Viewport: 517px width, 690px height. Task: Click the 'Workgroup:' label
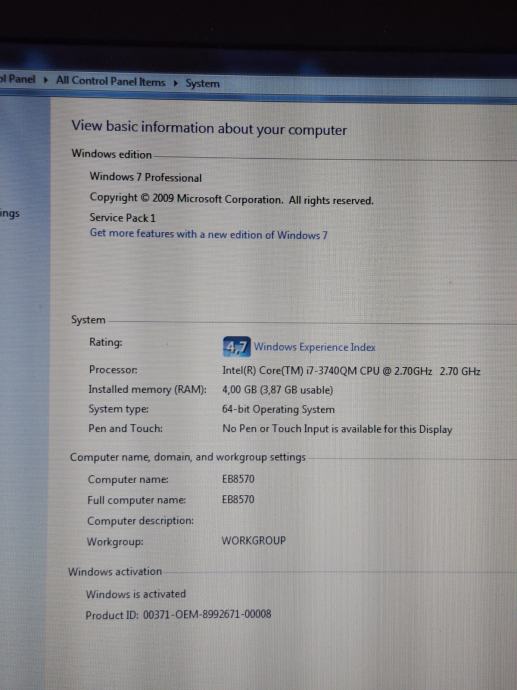pos(115,541)
